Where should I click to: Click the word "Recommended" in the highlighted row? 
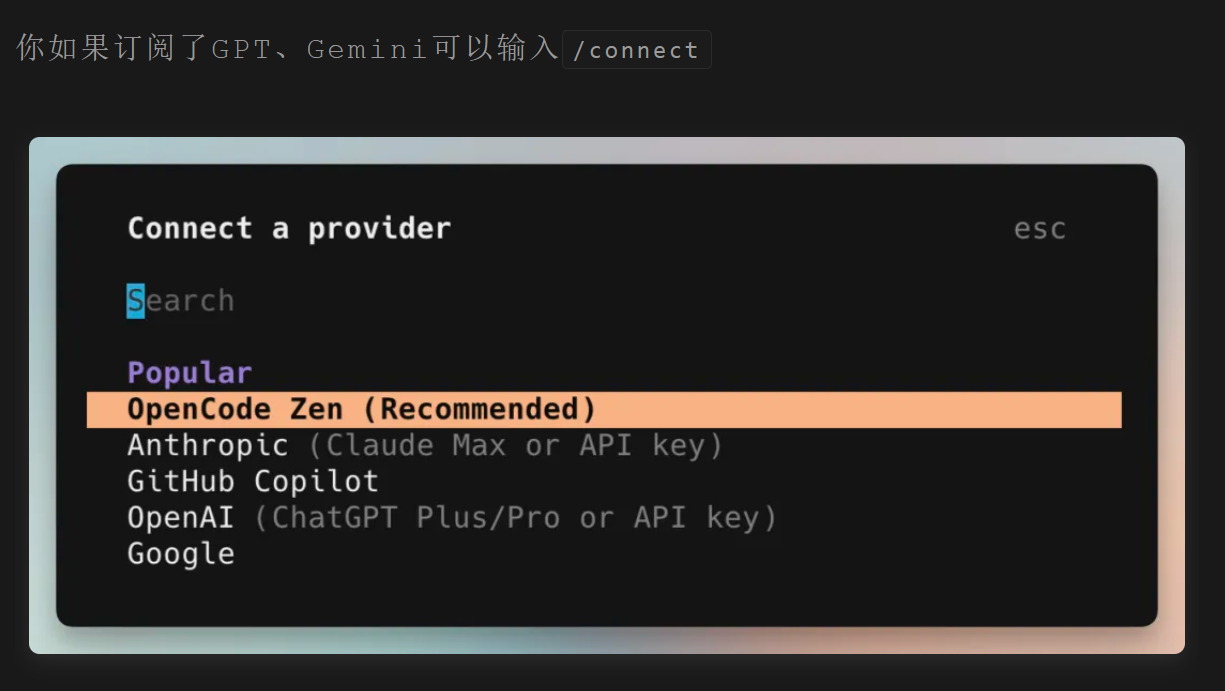coord(478,409)
